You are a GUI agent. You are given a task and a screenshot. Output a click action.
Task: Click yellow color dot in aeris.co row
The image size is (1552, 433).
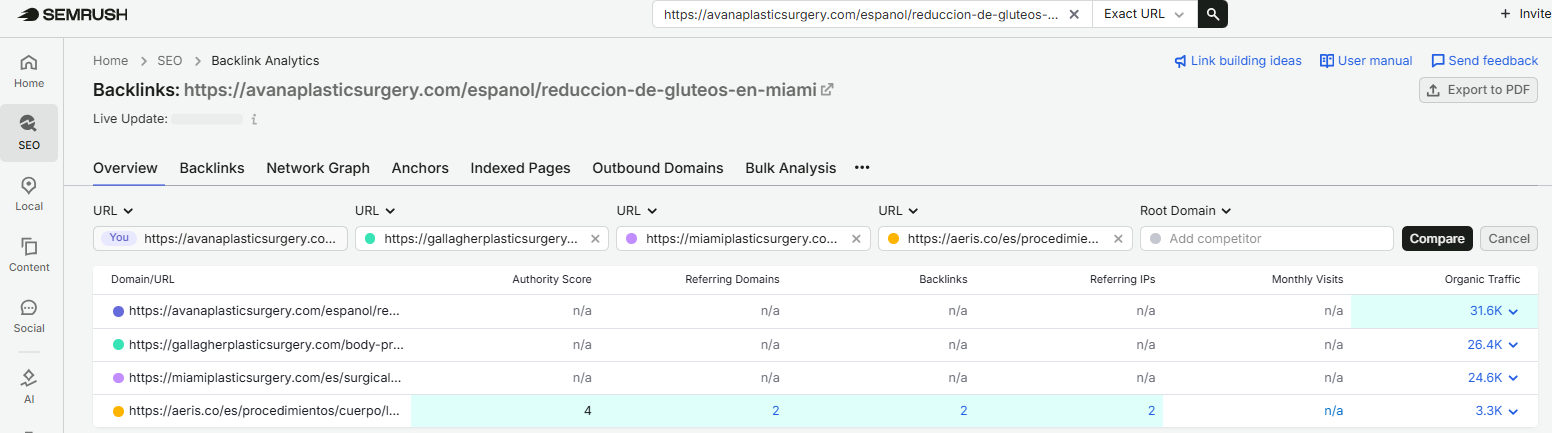click(118, 411)
